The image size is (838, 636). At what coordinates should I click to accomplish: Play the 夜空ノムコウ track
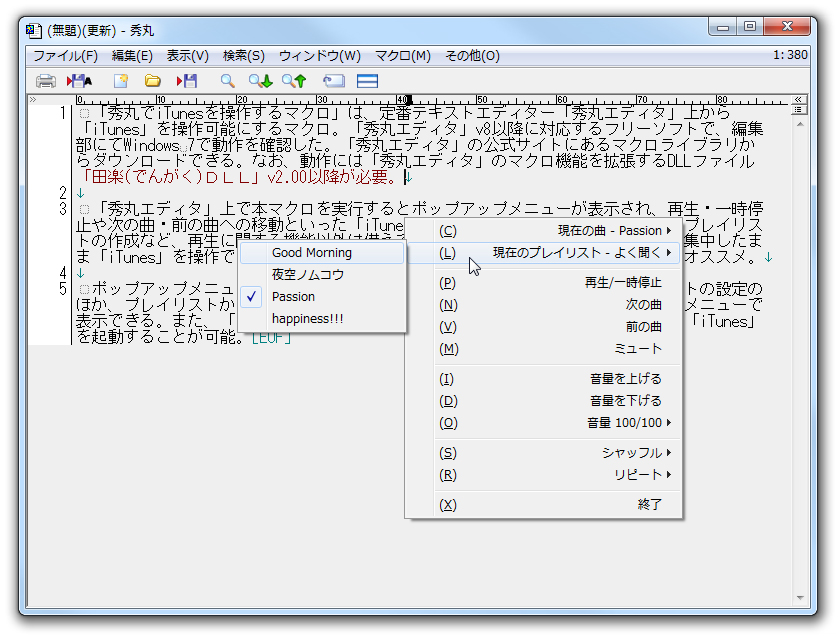pos(322,275)
